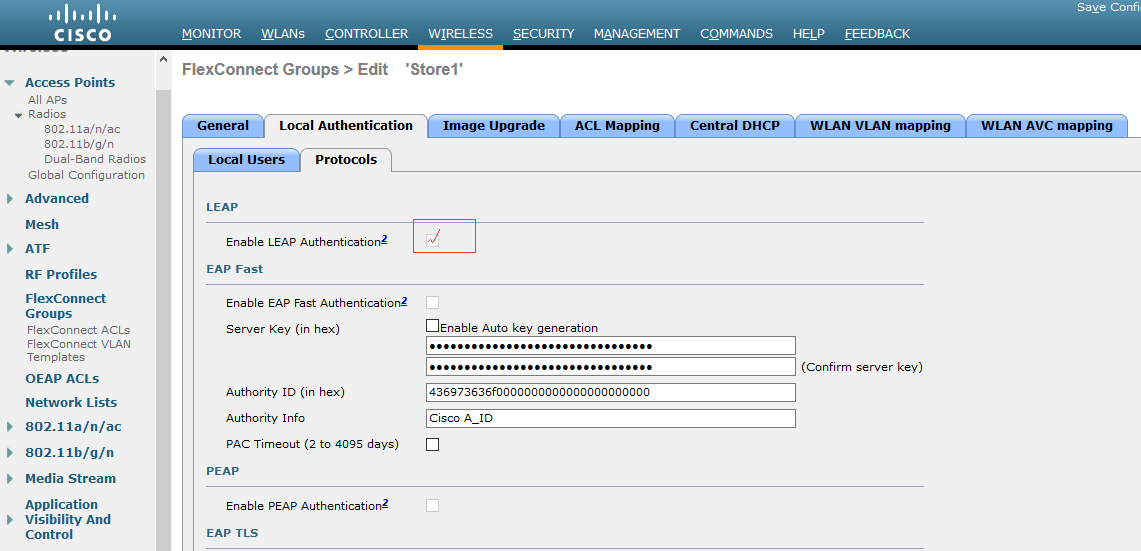This screenshot has height=551, width=1141.
Task: Open the Central DHCP tab
Action: (x=735, y=126)
